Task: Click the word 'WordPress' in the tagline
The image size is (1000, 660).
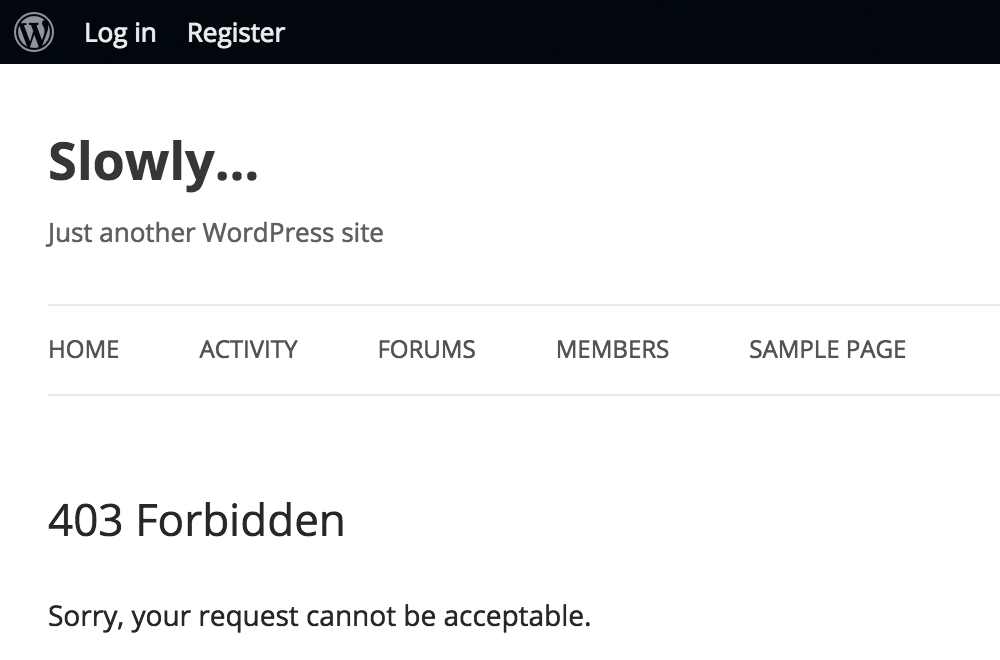Action: point(268,233)
